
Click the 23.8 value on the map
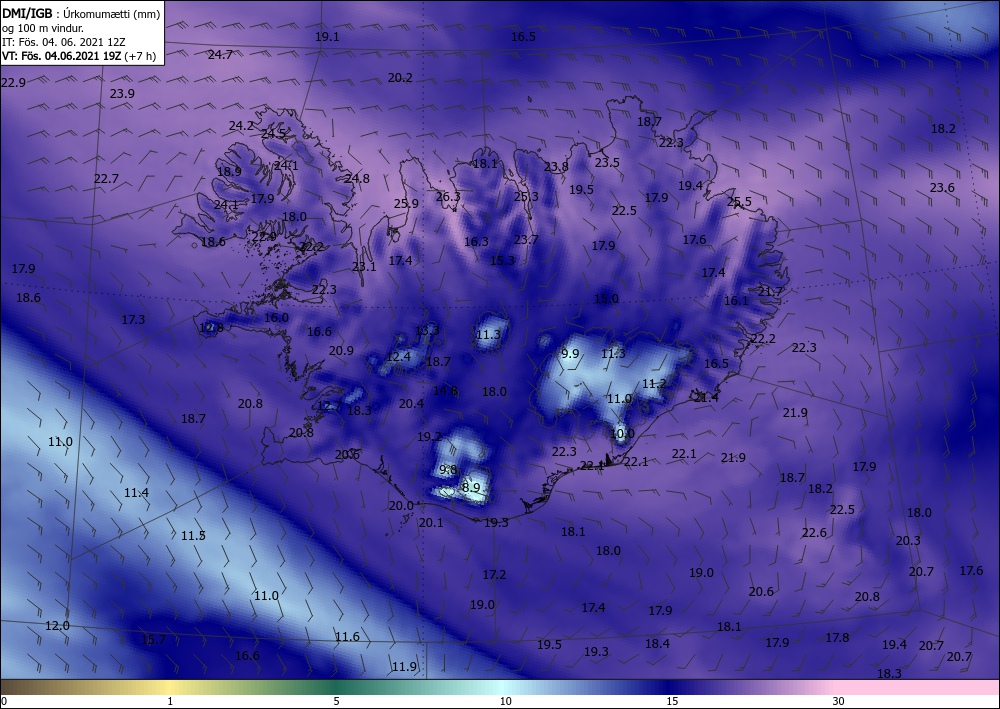(x=556, y=167)
